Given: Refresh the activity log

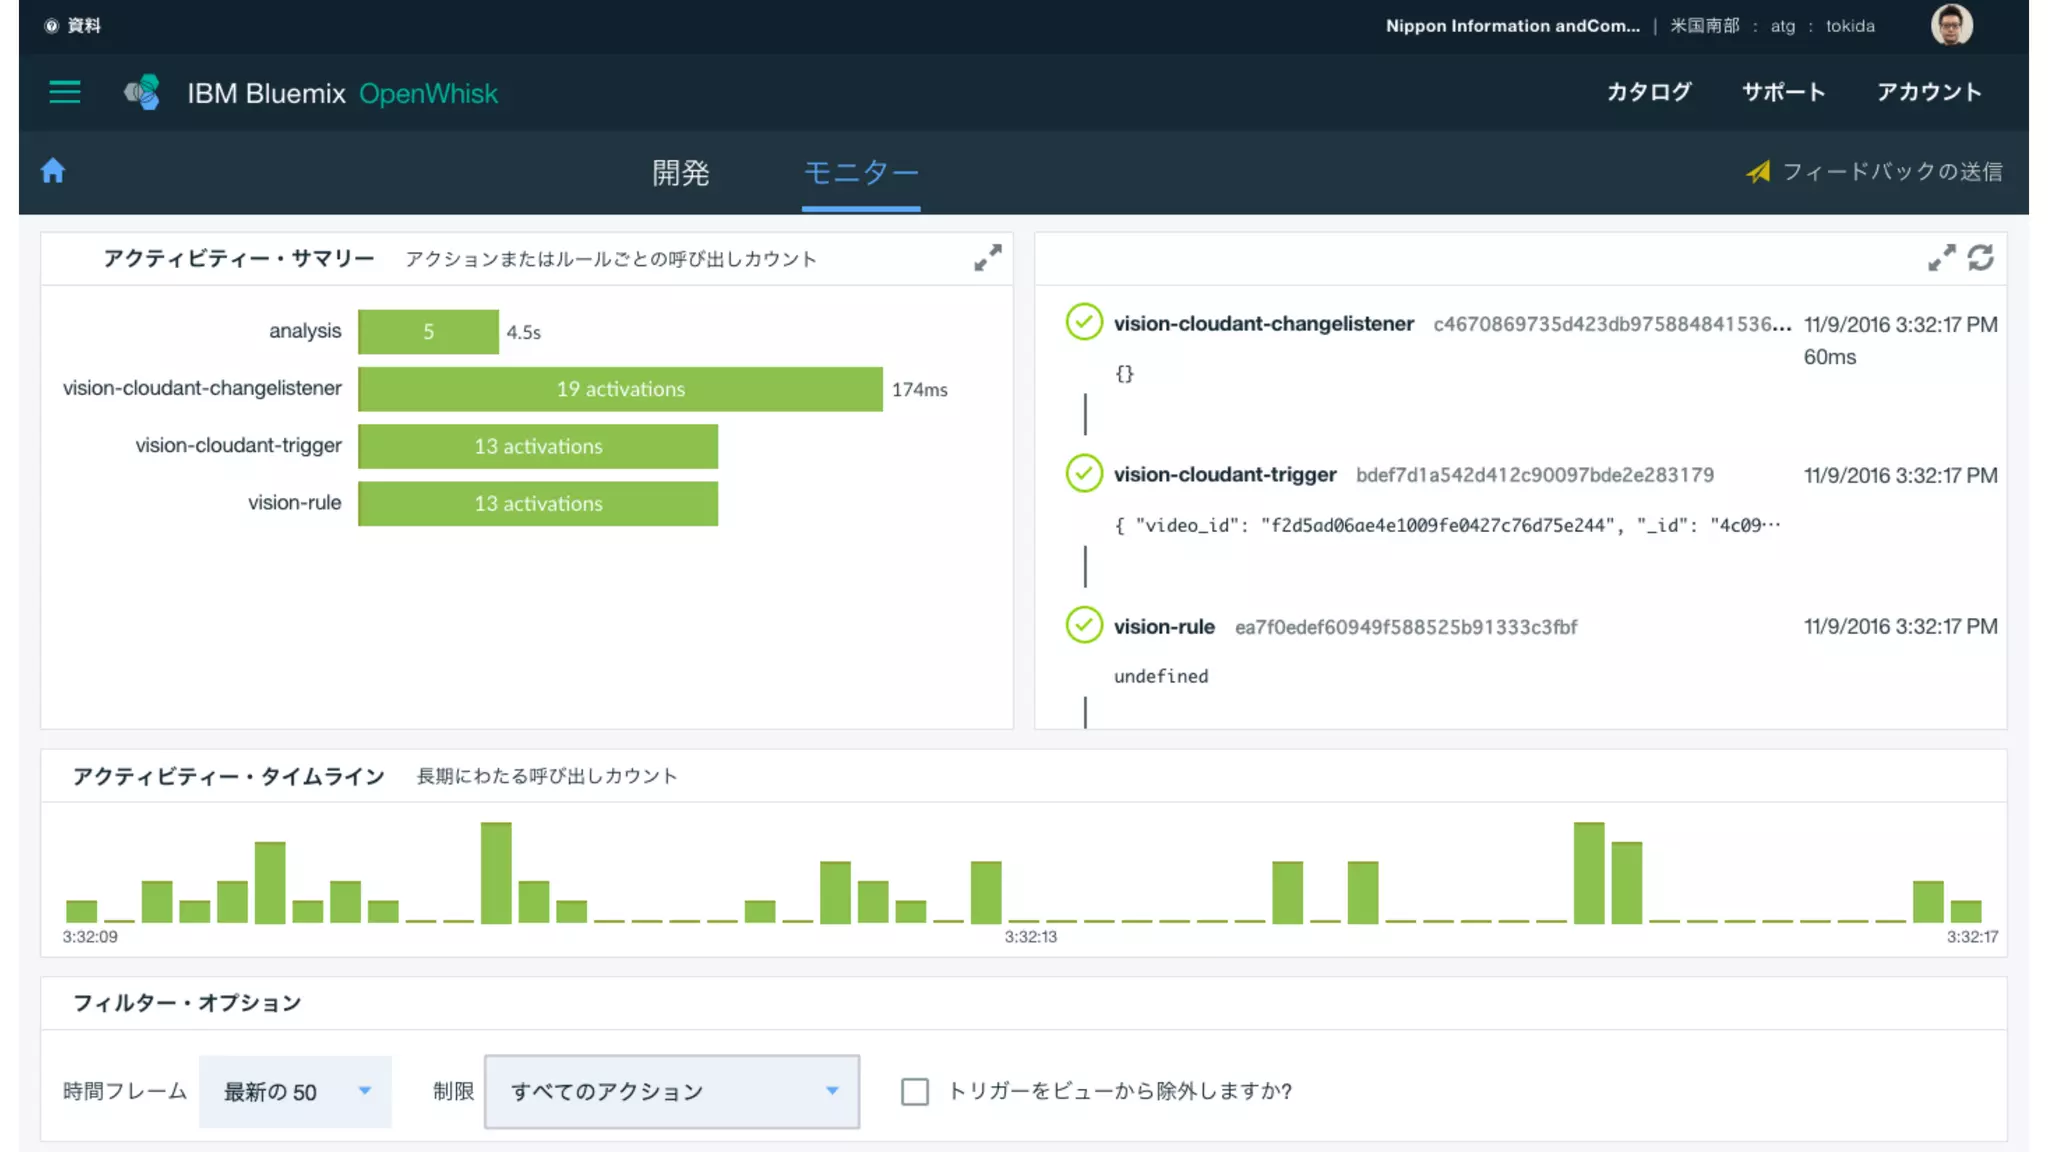Looking at the screenshot, I should (x=1980, y=258).
